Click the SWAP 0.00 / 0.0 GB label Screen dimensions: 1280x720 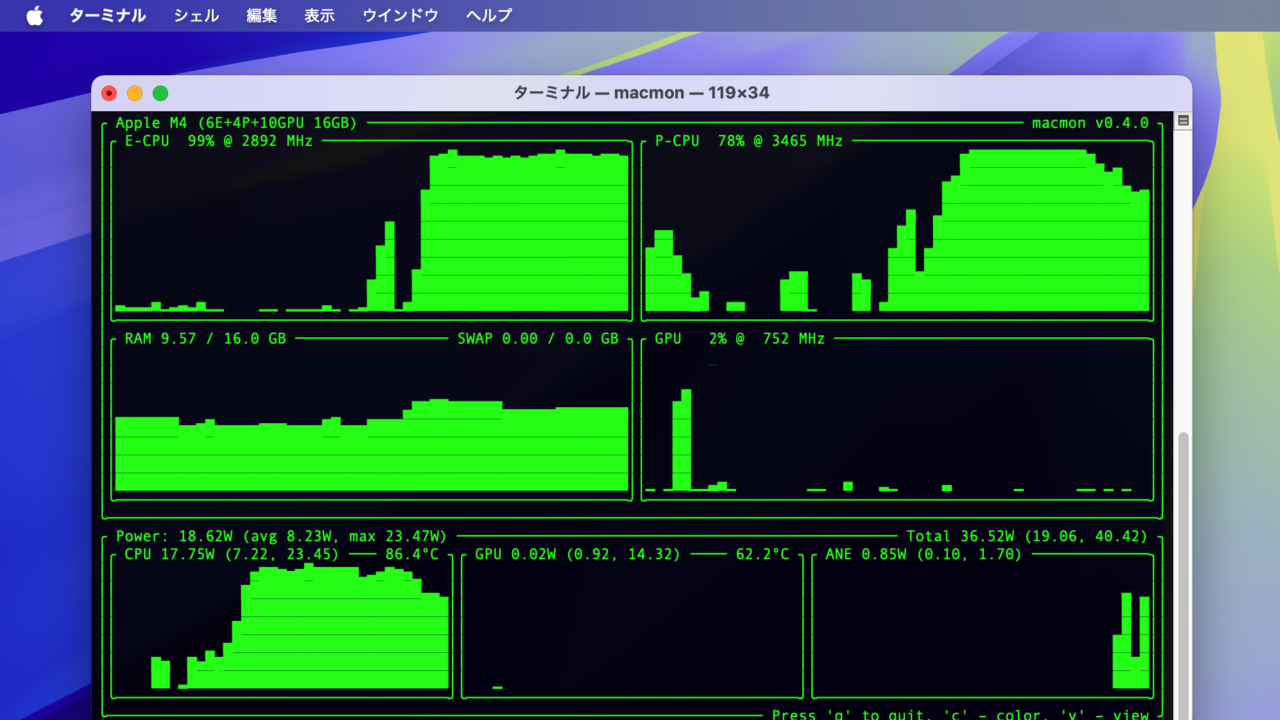point(538,339)
